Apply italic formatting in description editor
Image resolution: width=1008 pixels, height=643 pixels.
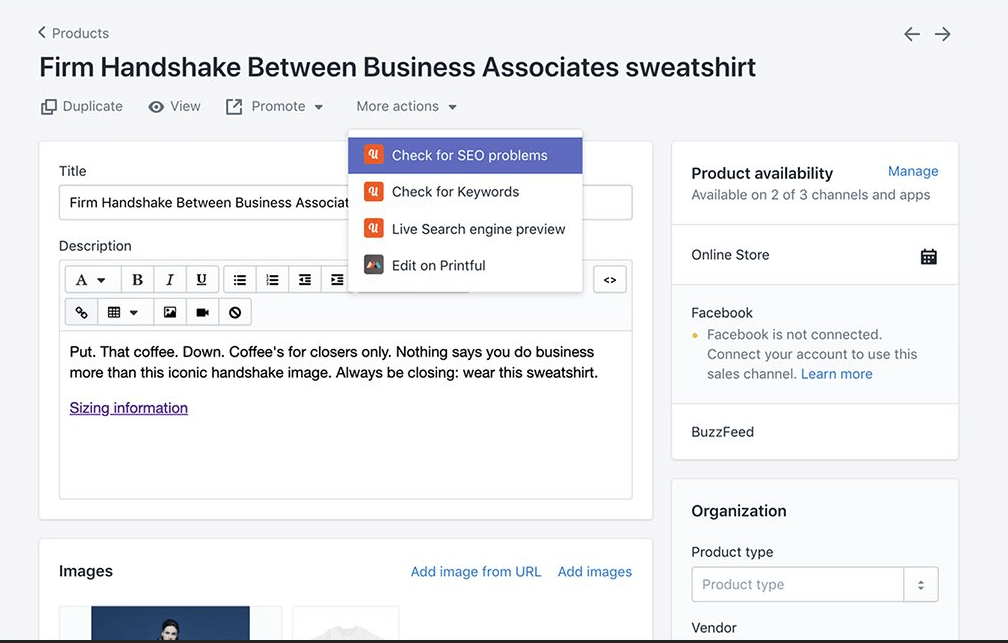click(170, 280)
